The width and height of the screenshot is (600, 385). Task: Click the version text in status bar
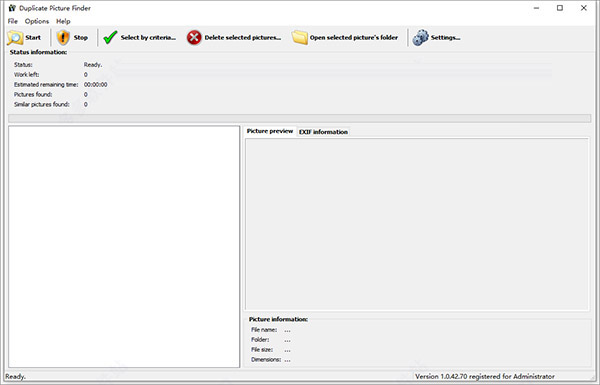point(485,377)
